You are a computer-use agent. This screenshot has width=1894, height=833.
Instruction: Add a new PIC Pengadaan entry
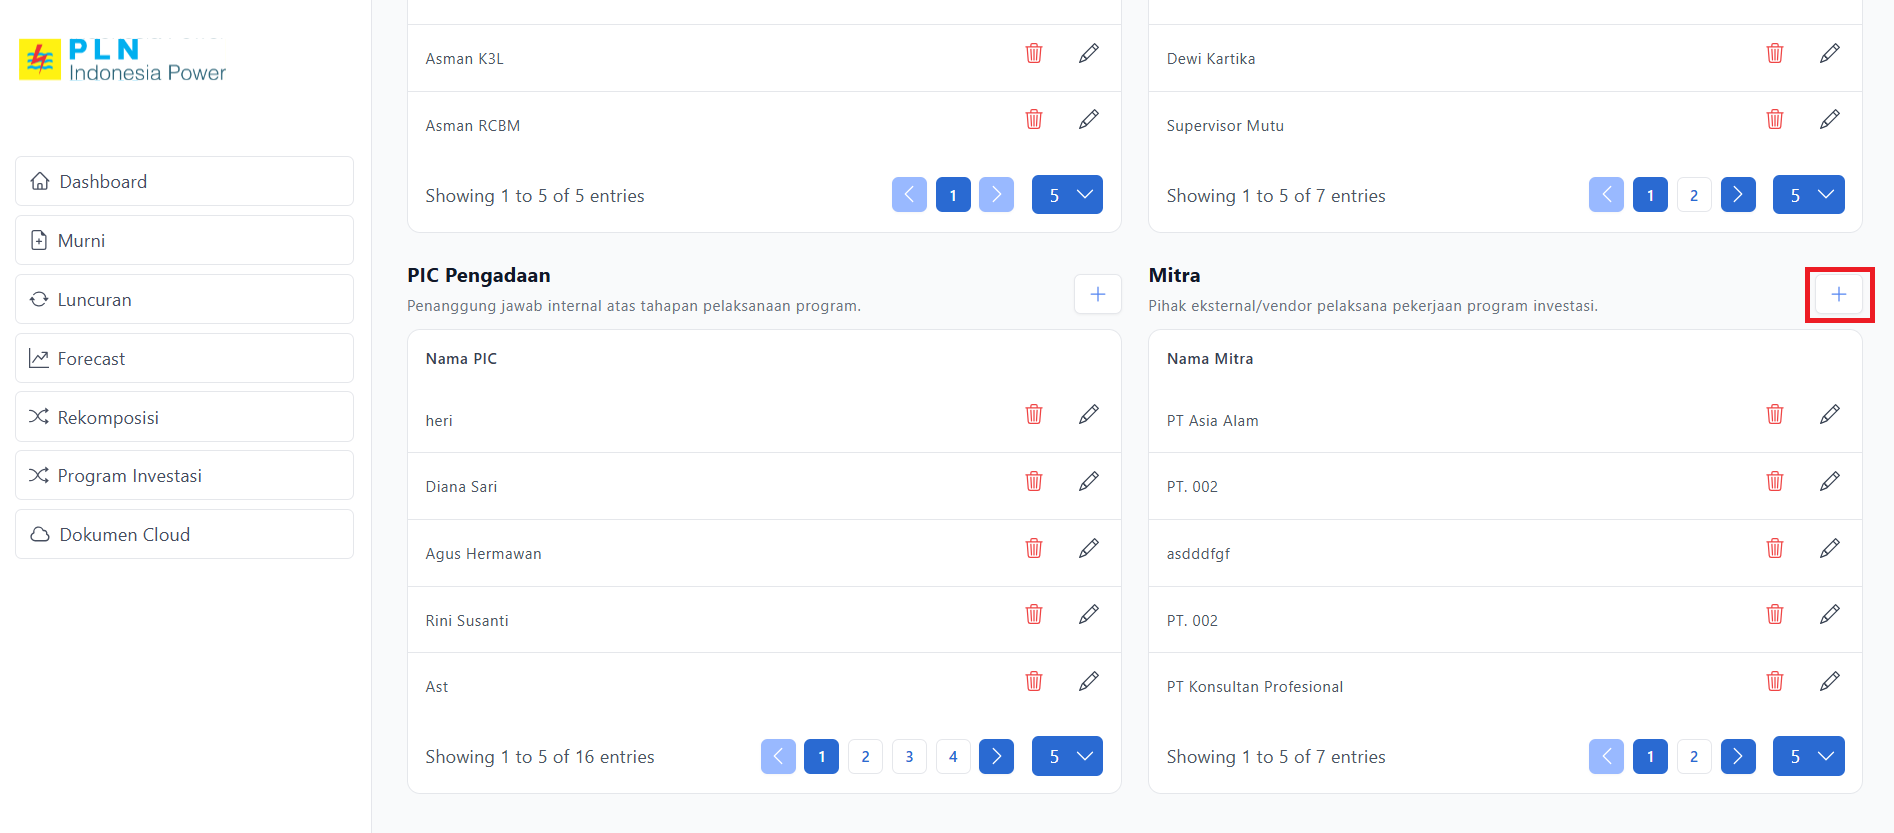pos(1097,294)
